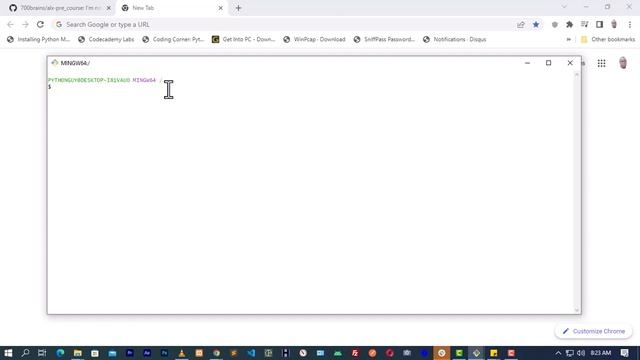Close the MINGW64 terminal window
This screenshot has height=360, width=640.
coord(570,63)
